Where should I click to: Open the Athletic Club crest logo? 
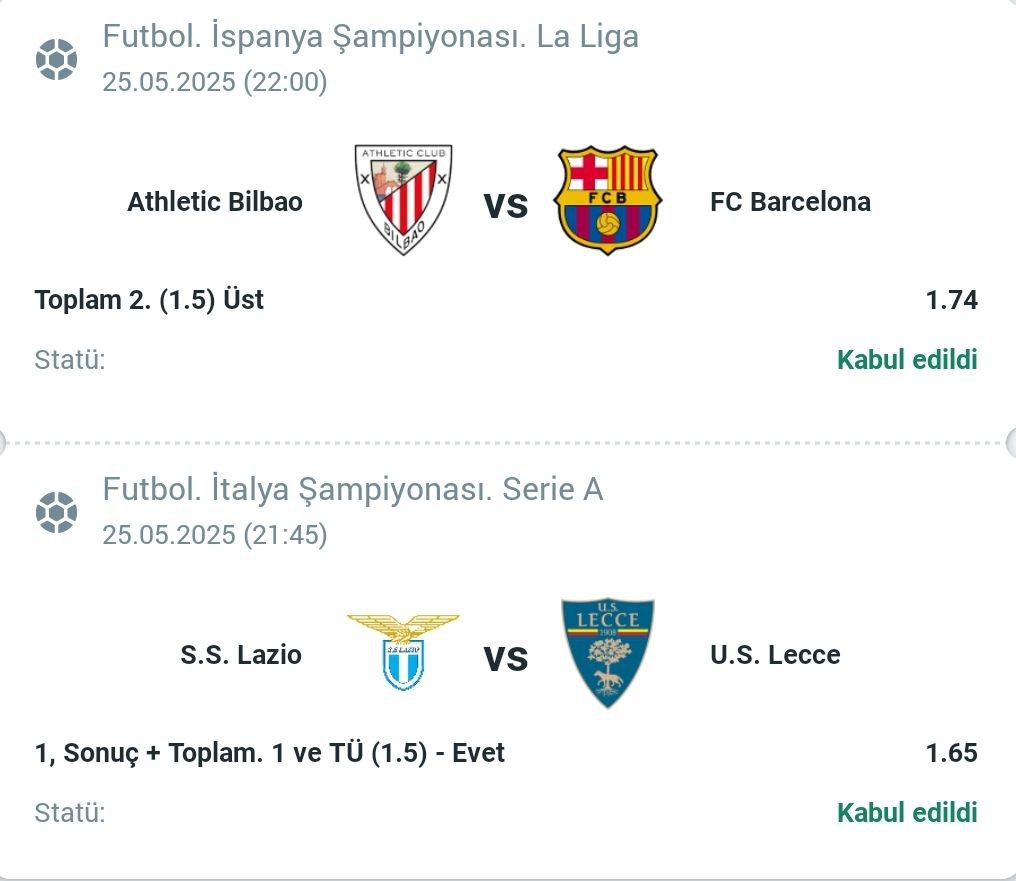pyautogui.click(x=403, y=200)
